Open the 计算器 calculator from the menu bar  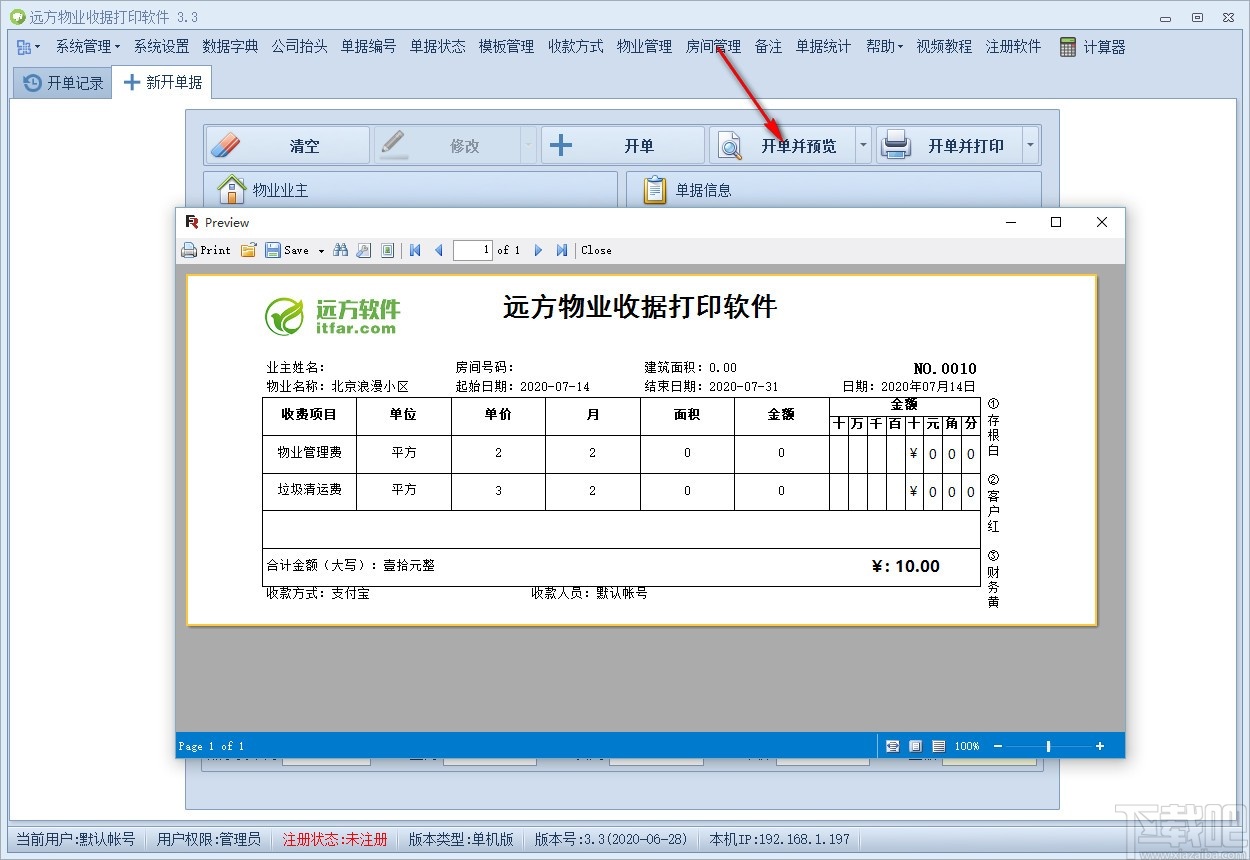(x=1092, y=46)
